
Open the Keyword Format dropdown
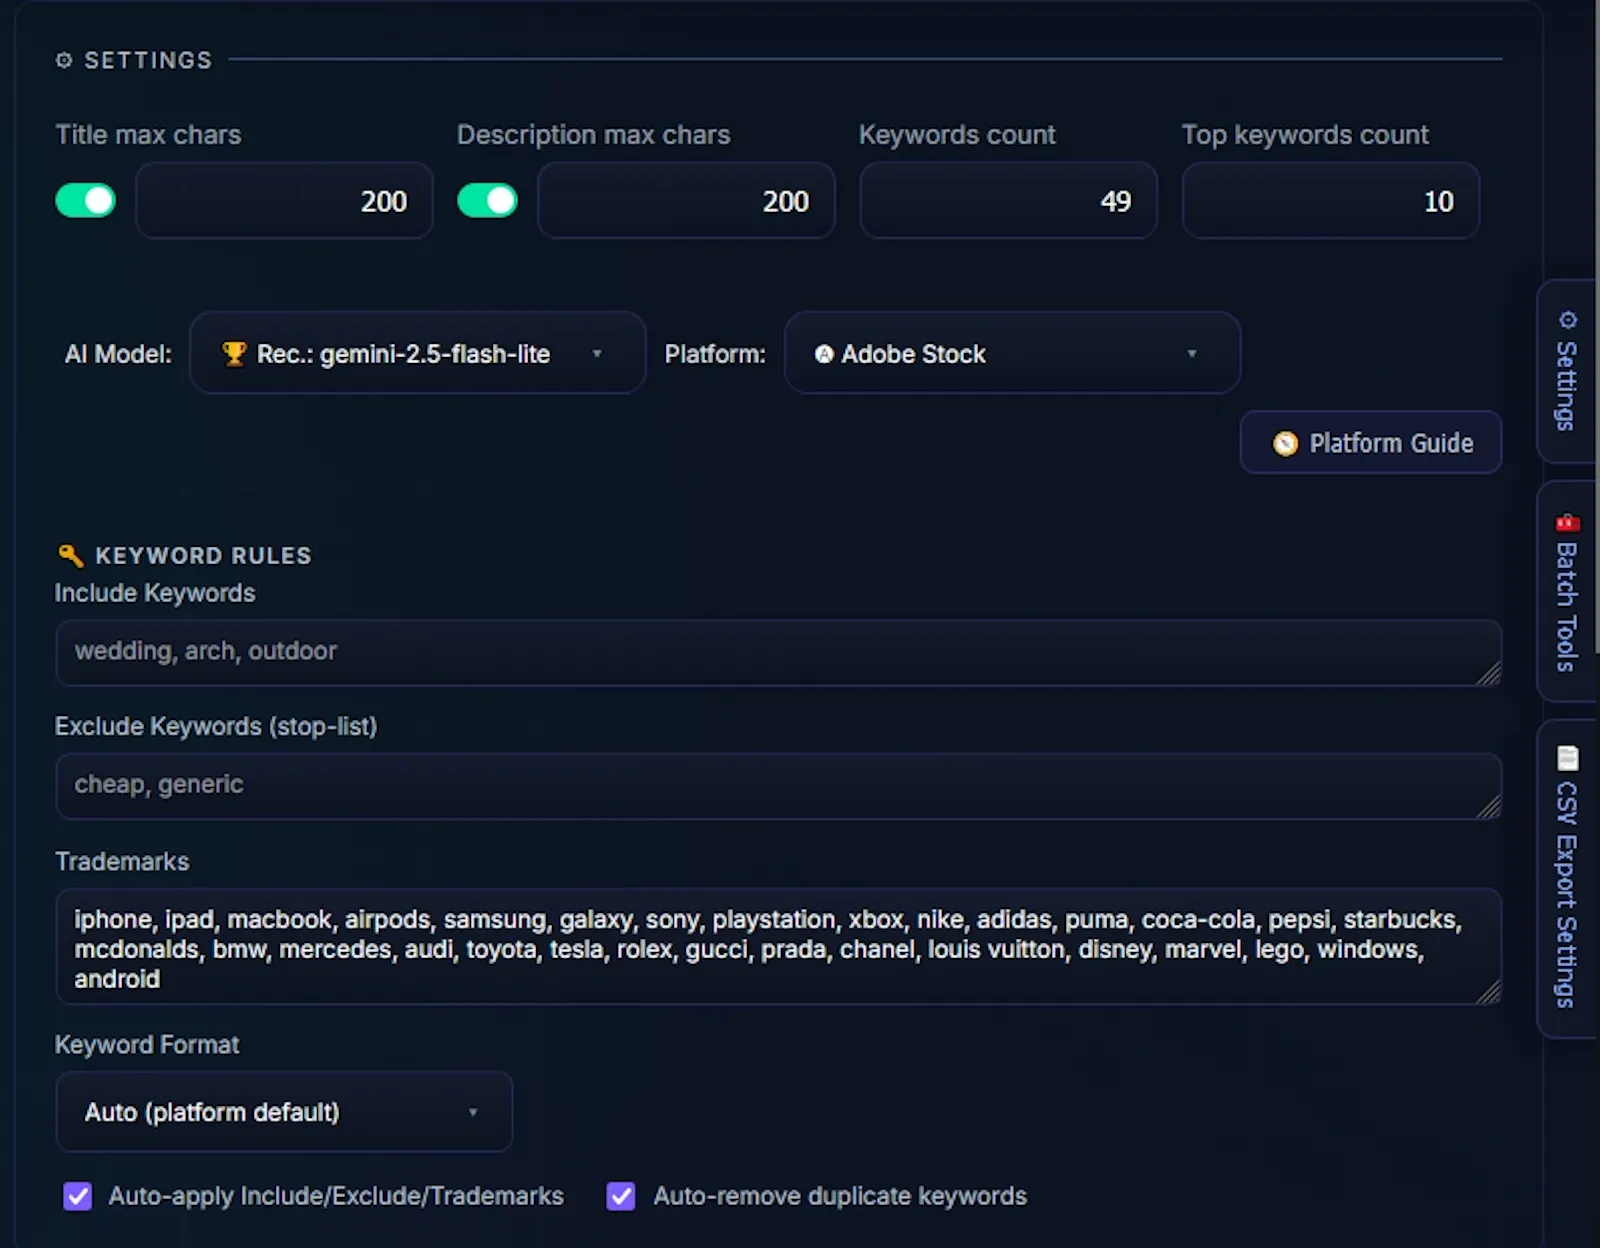[x=284, y=1111]
